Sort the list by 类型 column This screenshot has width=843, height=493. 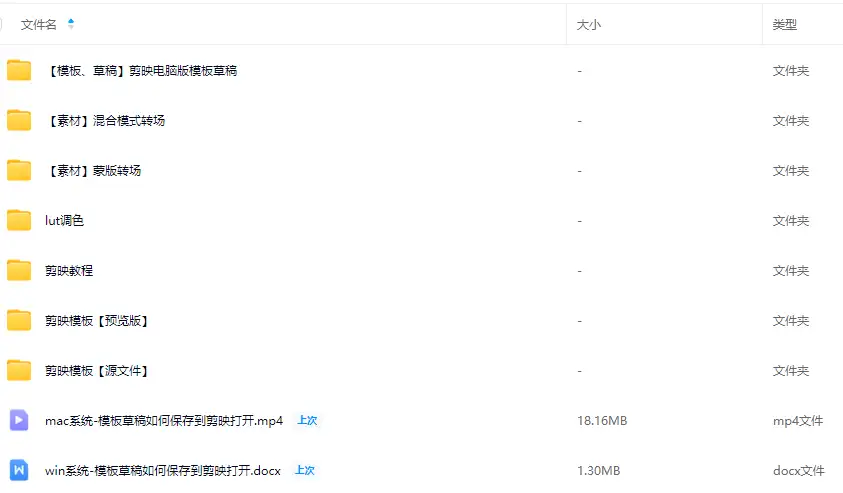click(x=785, y=24)
